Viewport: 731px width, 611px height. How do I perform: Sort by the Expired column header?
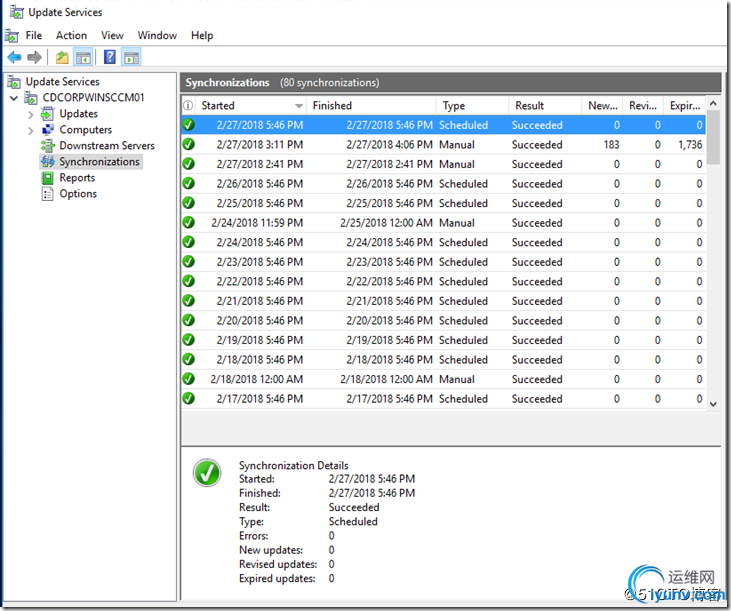coord(684,106)
